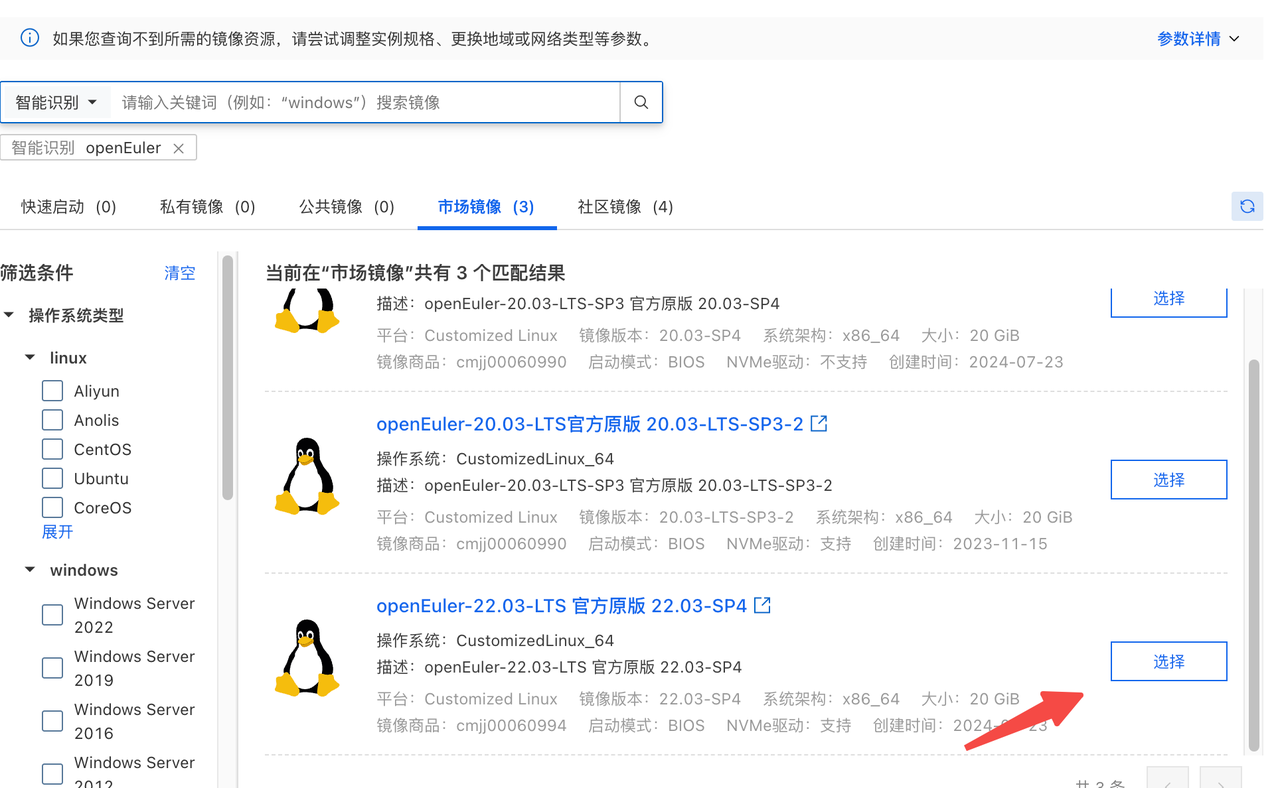Click 镜像商品: cmjj00060994 text
This screenshot has width=1280, height=788.
tap(471, 725)
